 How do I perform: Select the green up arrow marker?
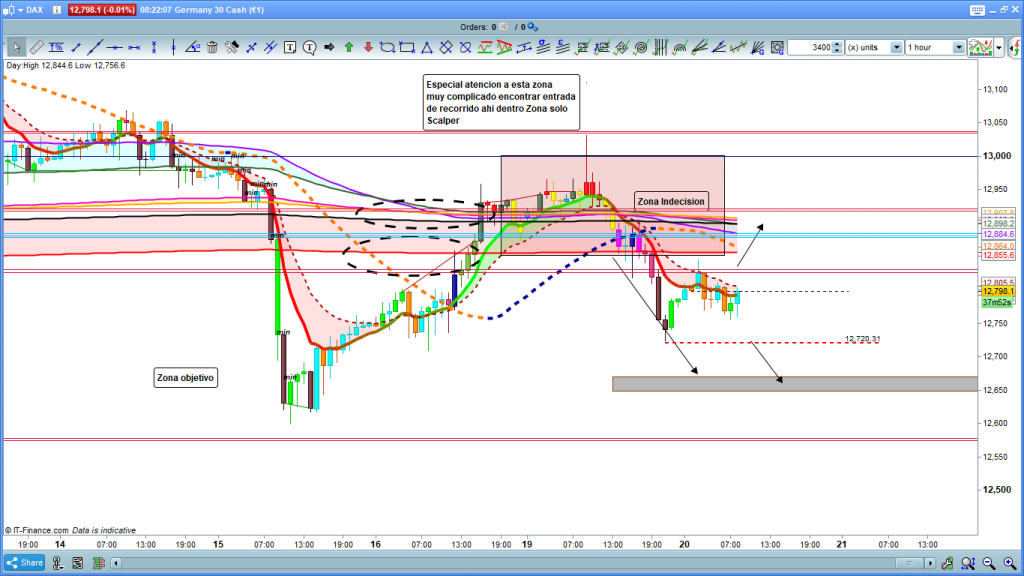click(348, 47)
